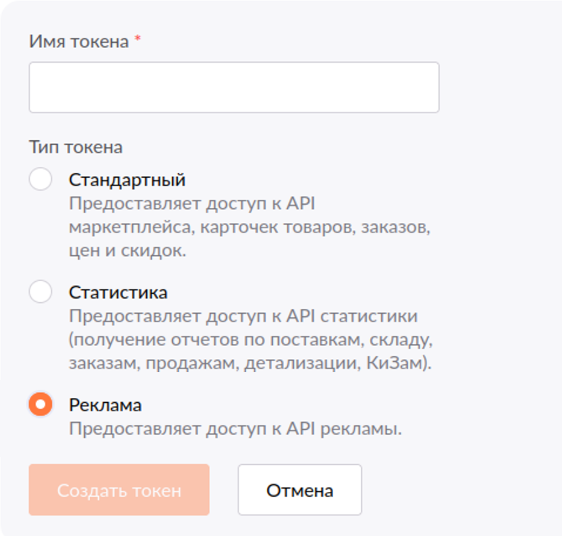Click the 'Предоставляет доступ к API рекламы' description
Viewport: 562px width, 536px height.
[235, 429]
